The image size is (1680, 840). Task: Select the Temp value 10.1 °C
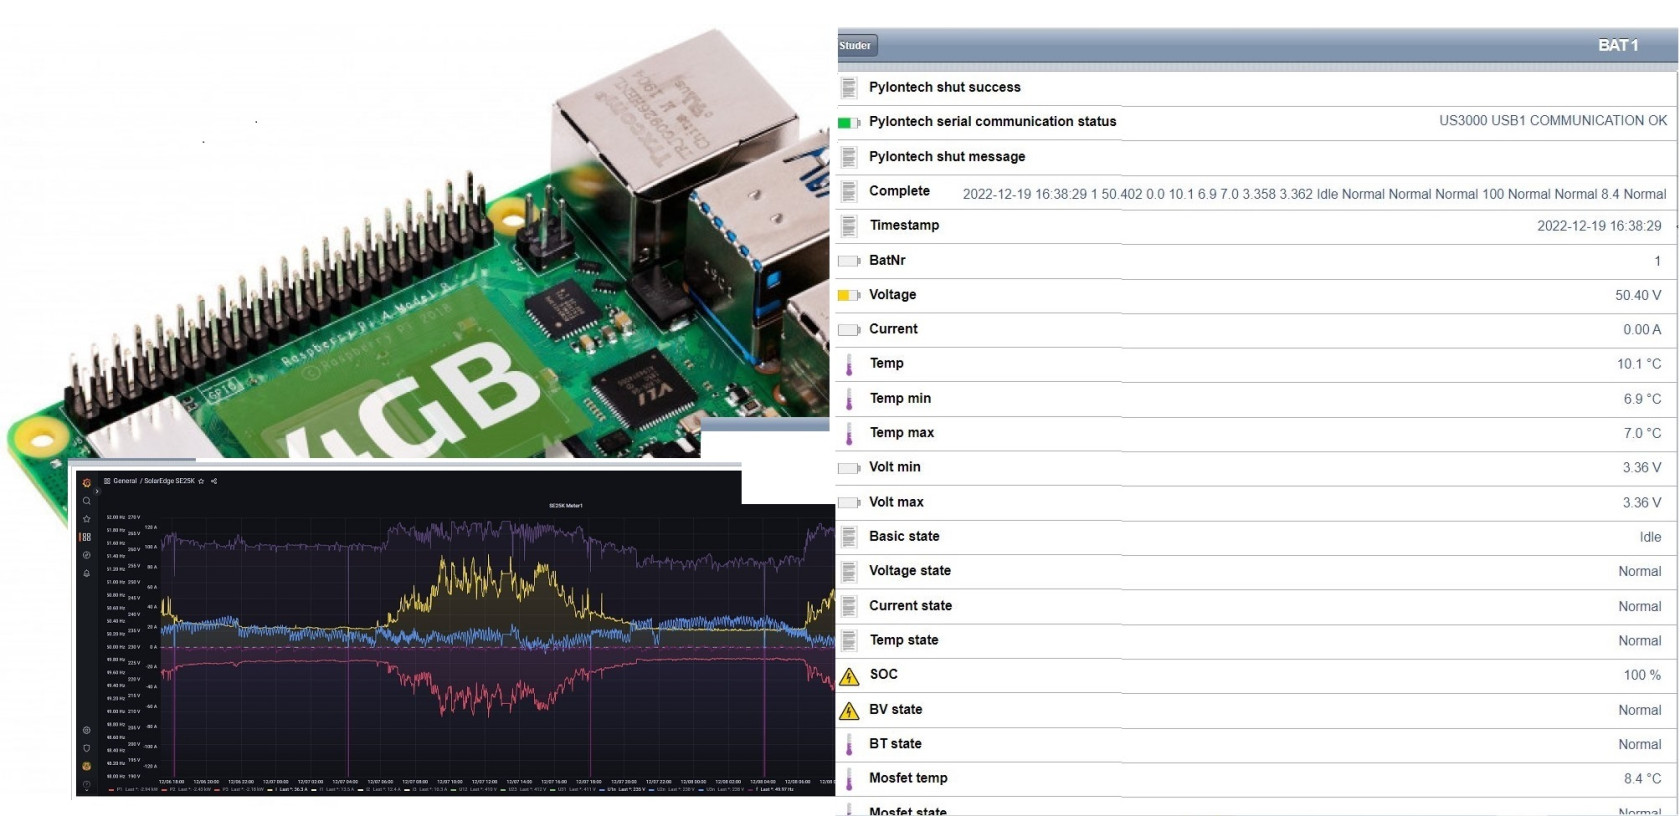pyautogui.click(x=1639, y=364)
